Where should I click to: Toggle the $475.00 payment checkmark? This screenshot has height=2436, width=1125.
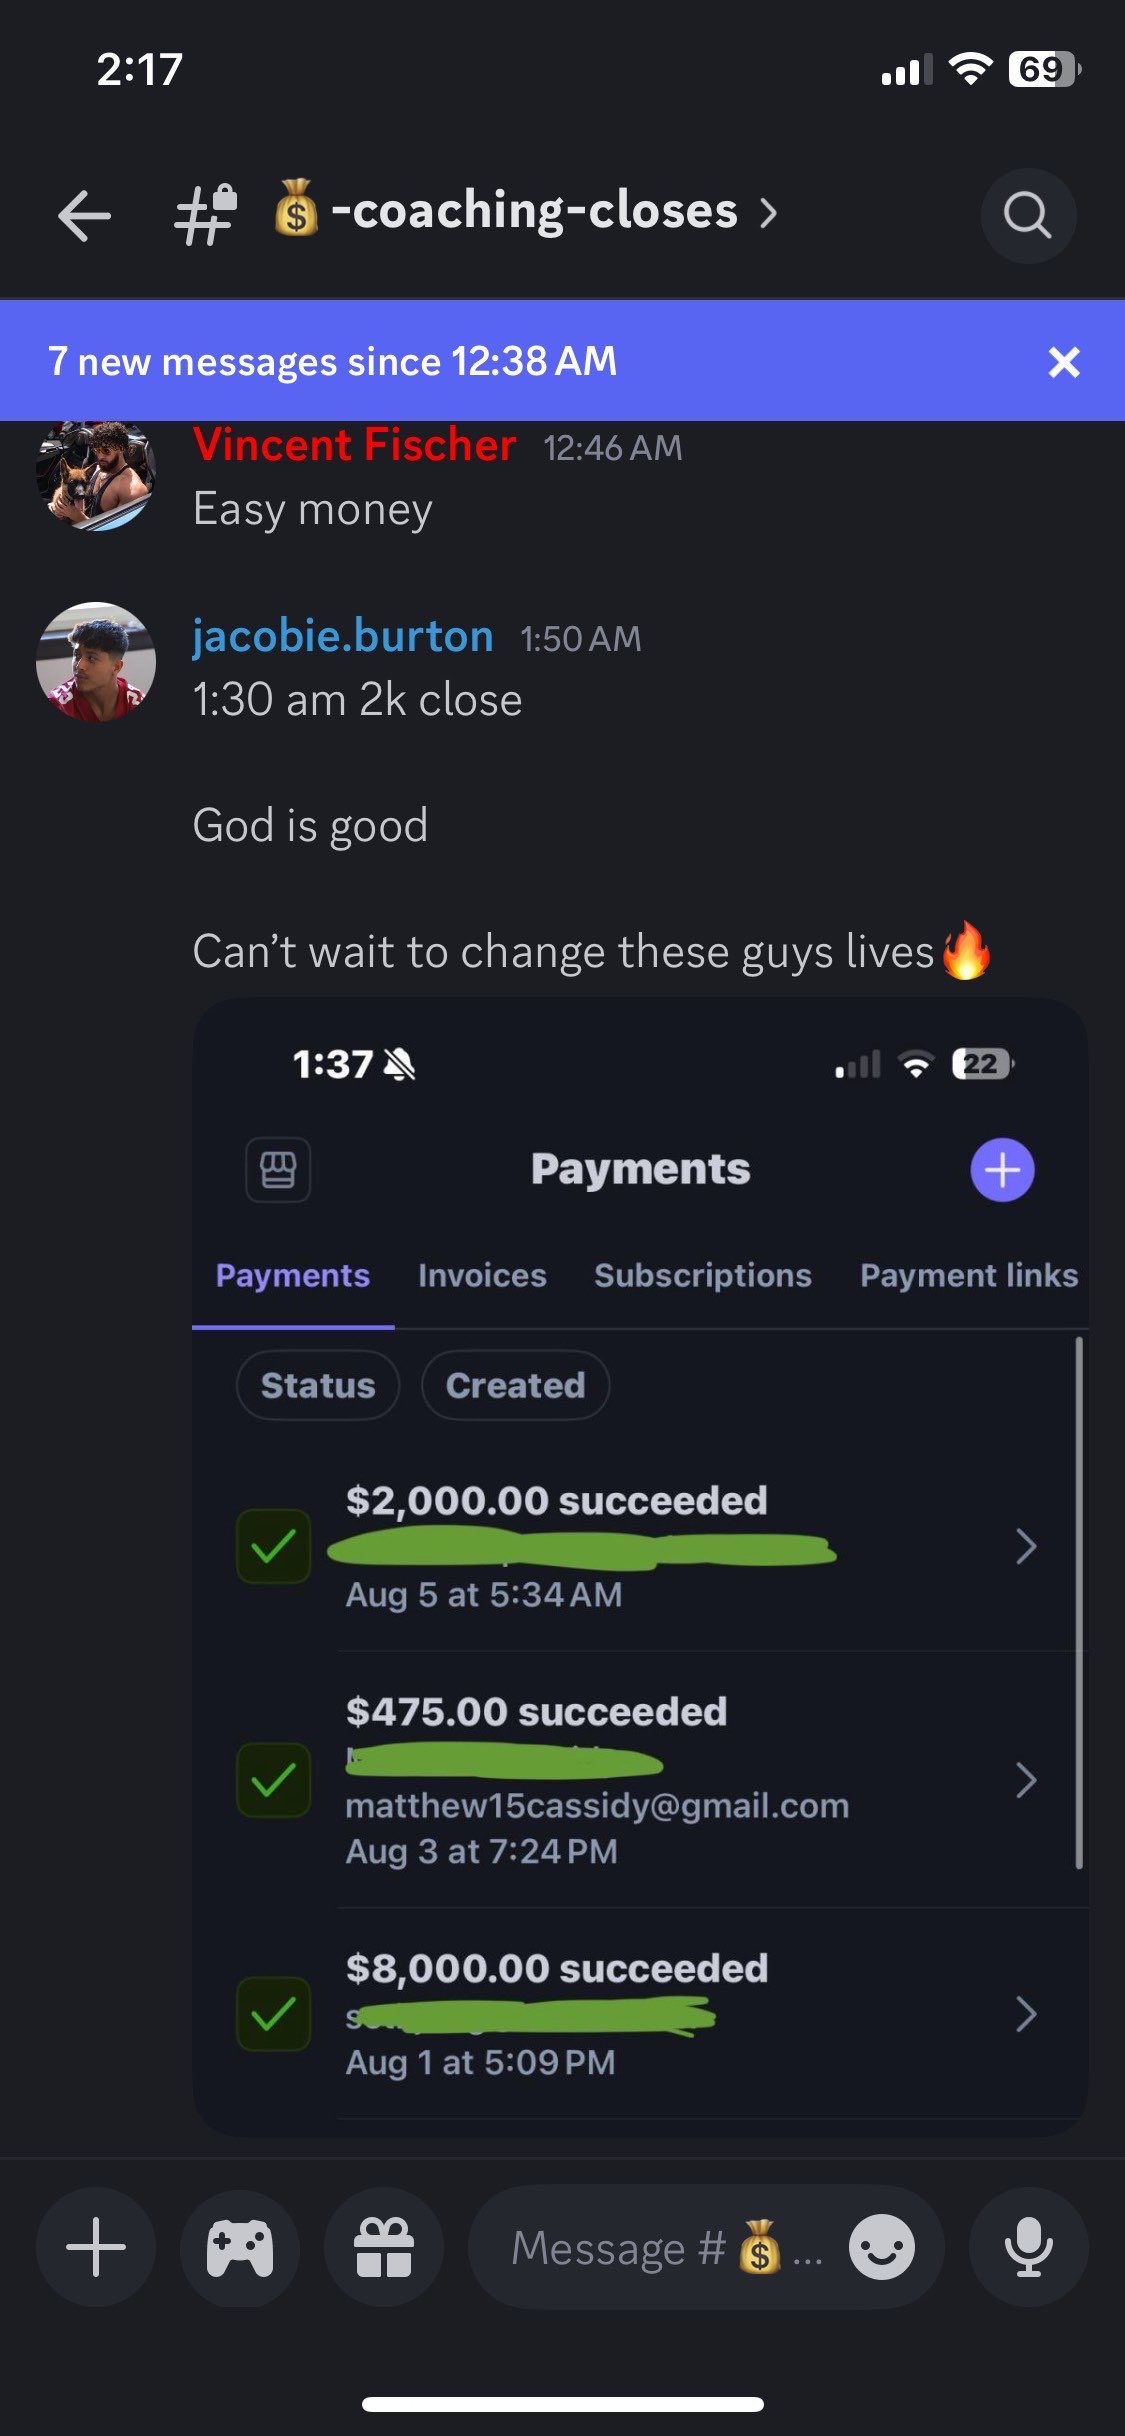click(x=273, y=1780)
